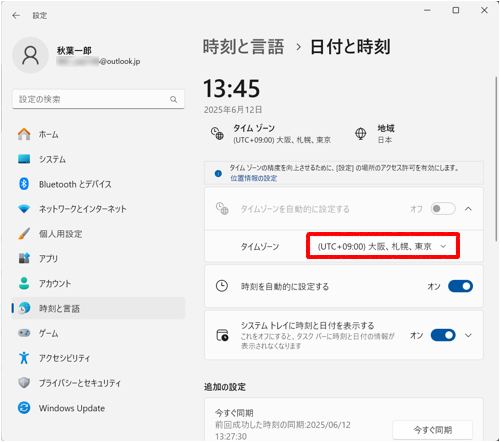Click the search magnifier icon
The height and width of the screenshot is (442, 500).
click(x=174, y=99)
